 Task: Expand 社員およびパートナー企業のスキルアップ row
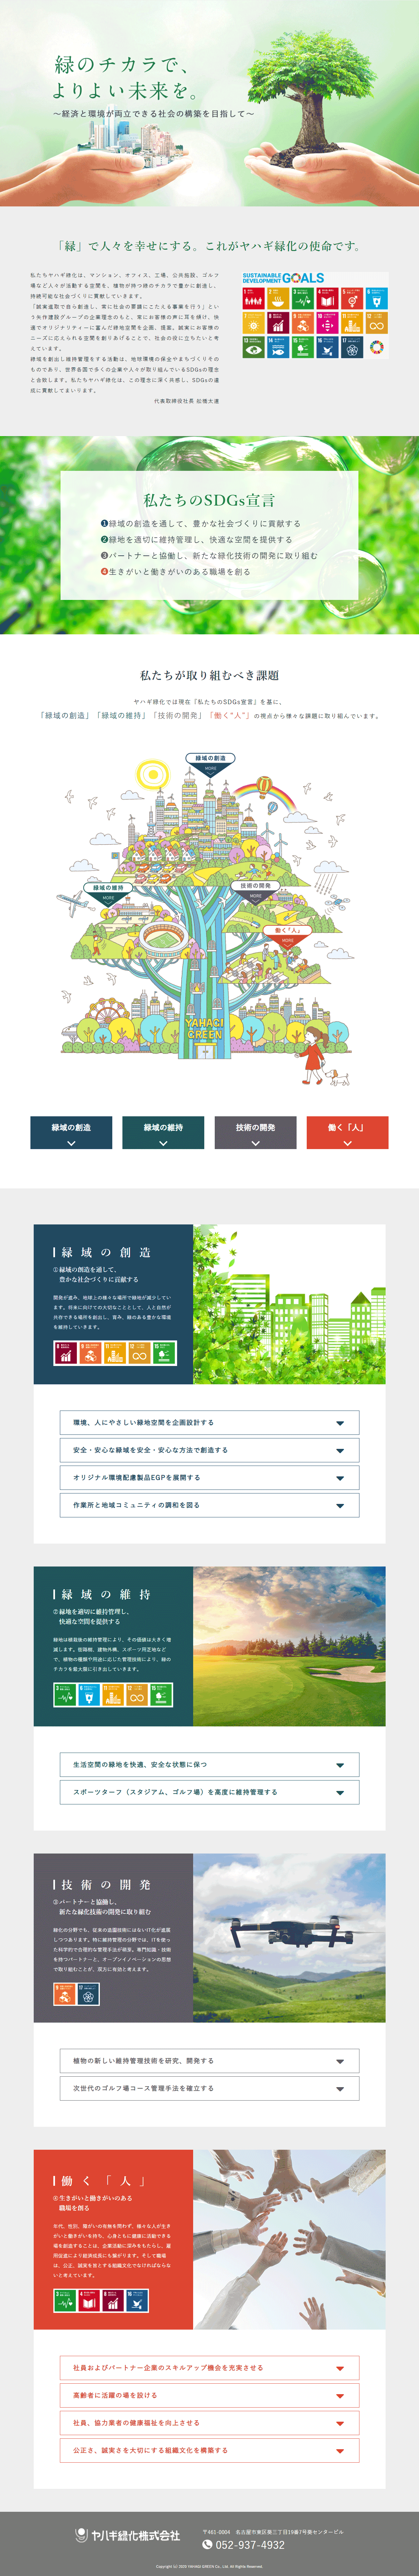[209, 2368]
